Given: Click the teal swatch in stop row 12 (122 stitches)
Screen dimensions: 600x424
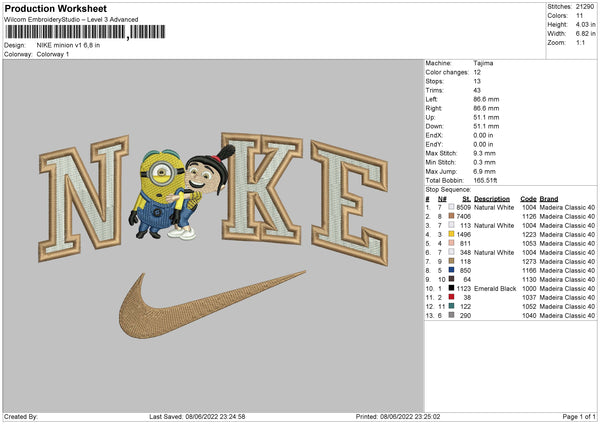Looking at the screenshot, I should [x=452, y=306].
